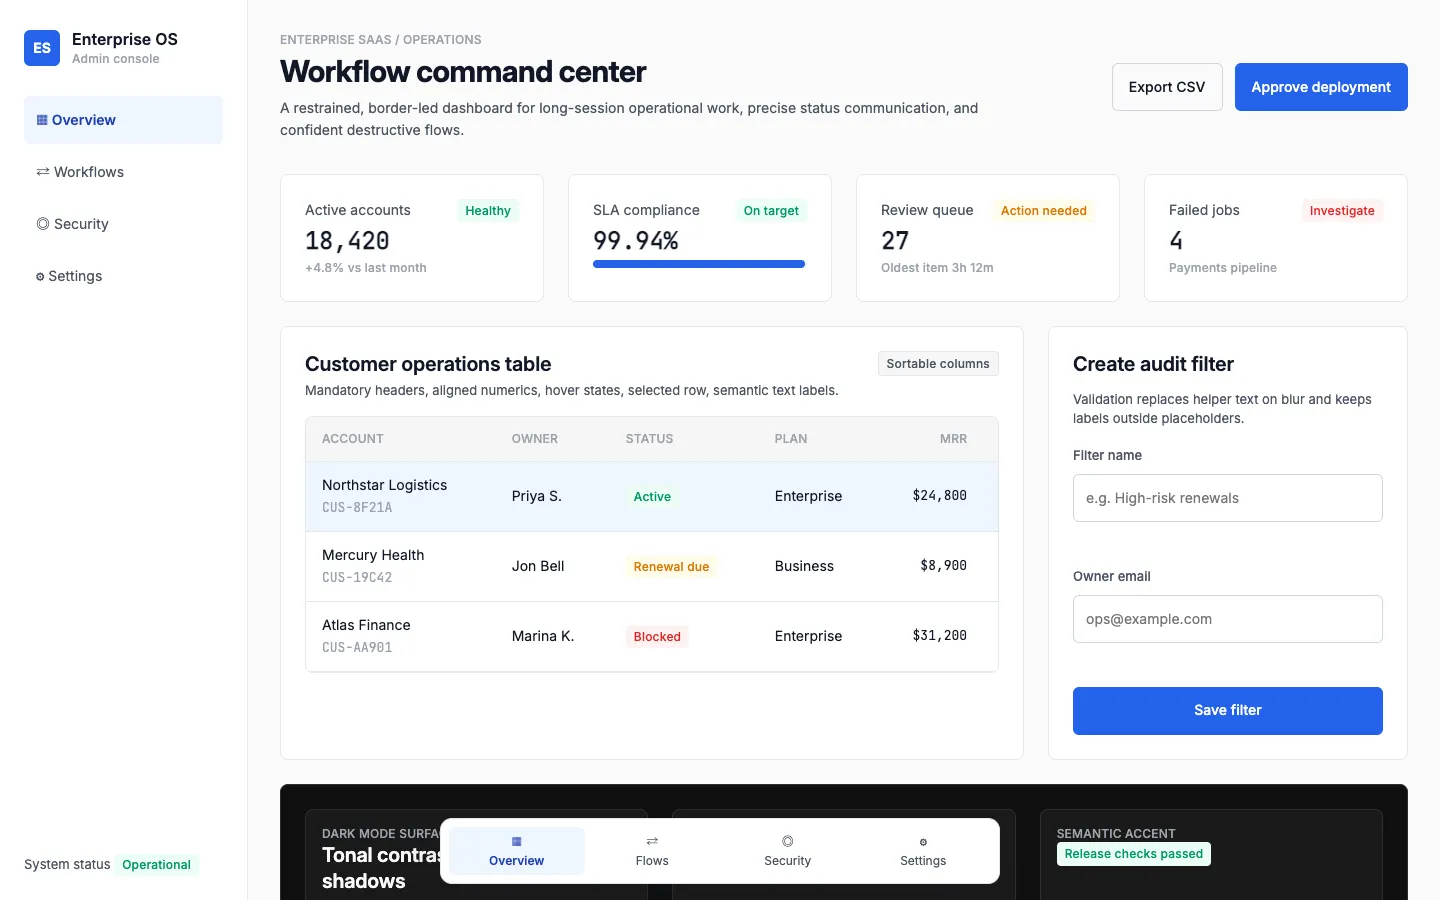Click the Export CSV button
1440x900 pixels.
click(x=1167, y=87)
